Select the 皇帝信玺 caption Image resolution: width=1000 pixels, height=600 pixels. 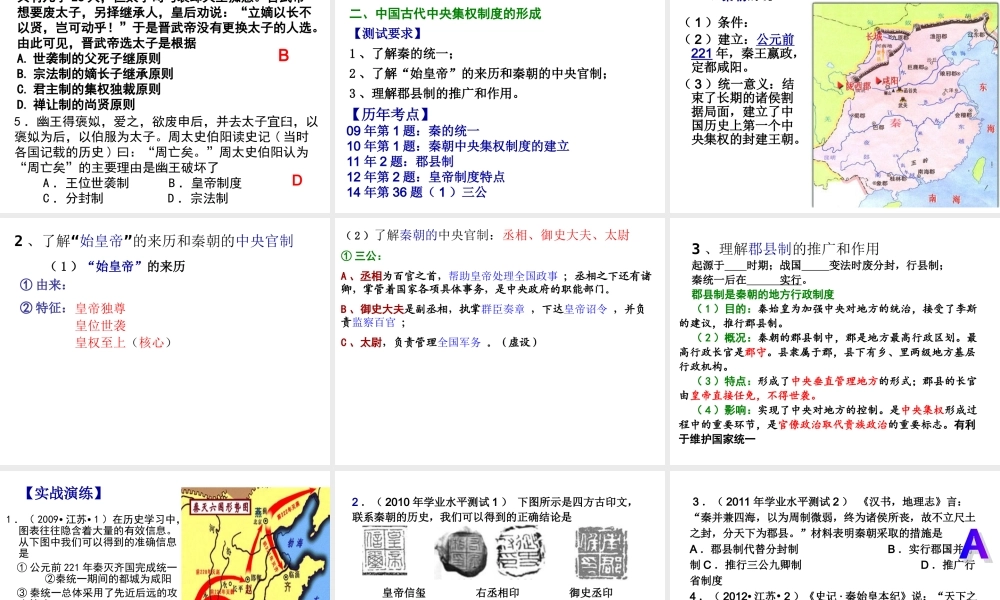[x=404, y=592]
